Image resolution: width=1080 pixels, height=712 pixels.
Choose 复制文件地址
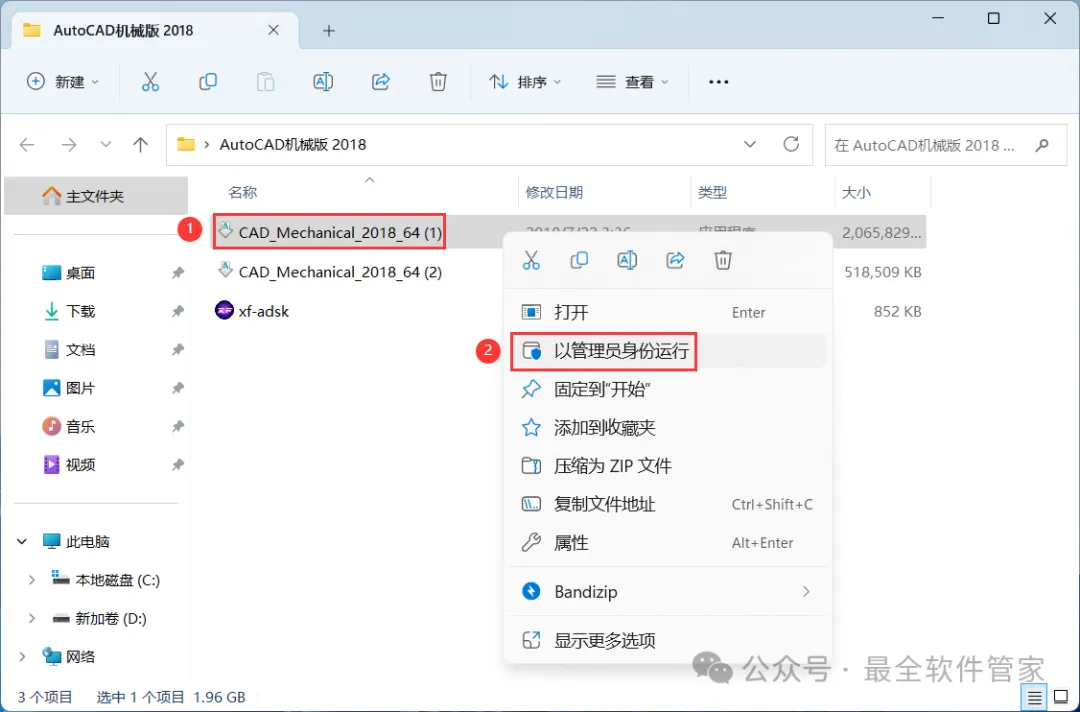tap(667, 505)
